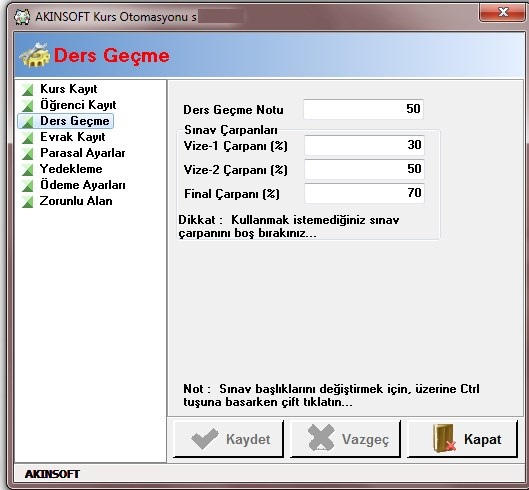The image size is (529, 490).
Task: Focus the Vize-1 Çarpanı input
Action: tap(364, 145)
